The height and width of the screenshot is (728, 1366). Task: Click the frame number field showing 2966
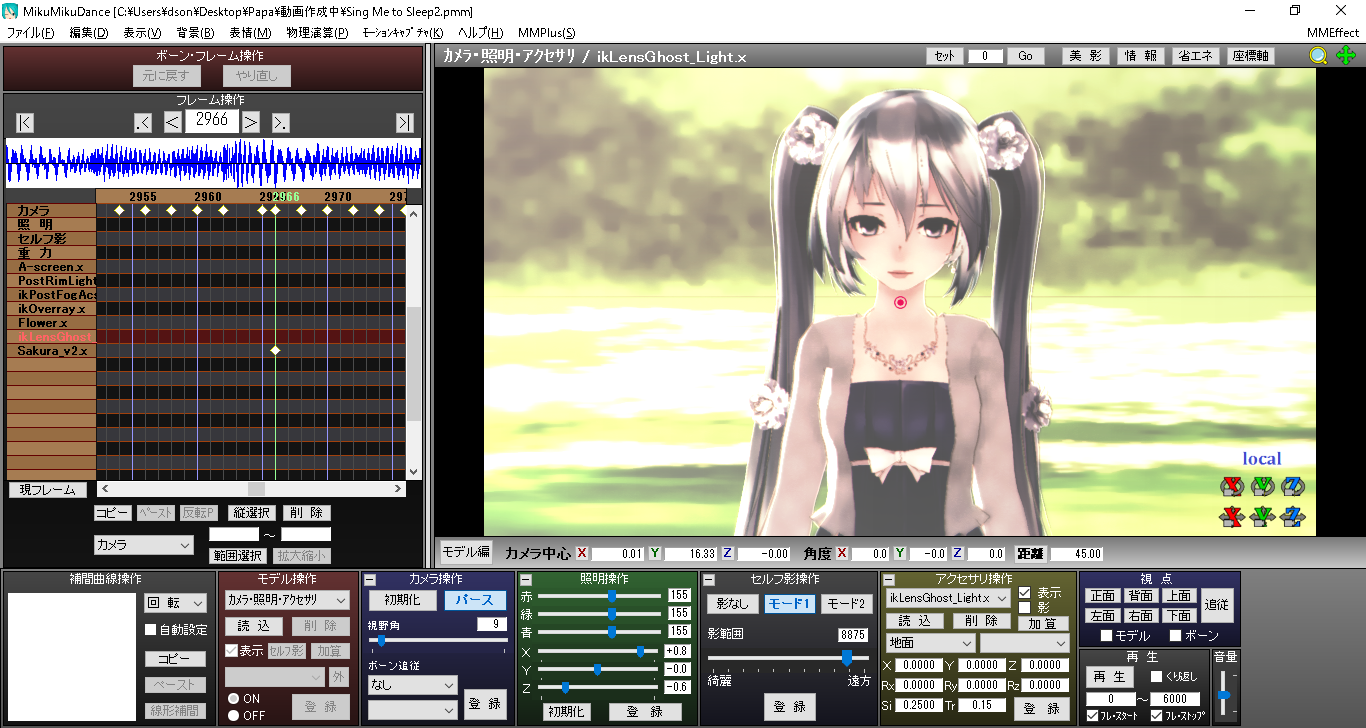point(212,121)
